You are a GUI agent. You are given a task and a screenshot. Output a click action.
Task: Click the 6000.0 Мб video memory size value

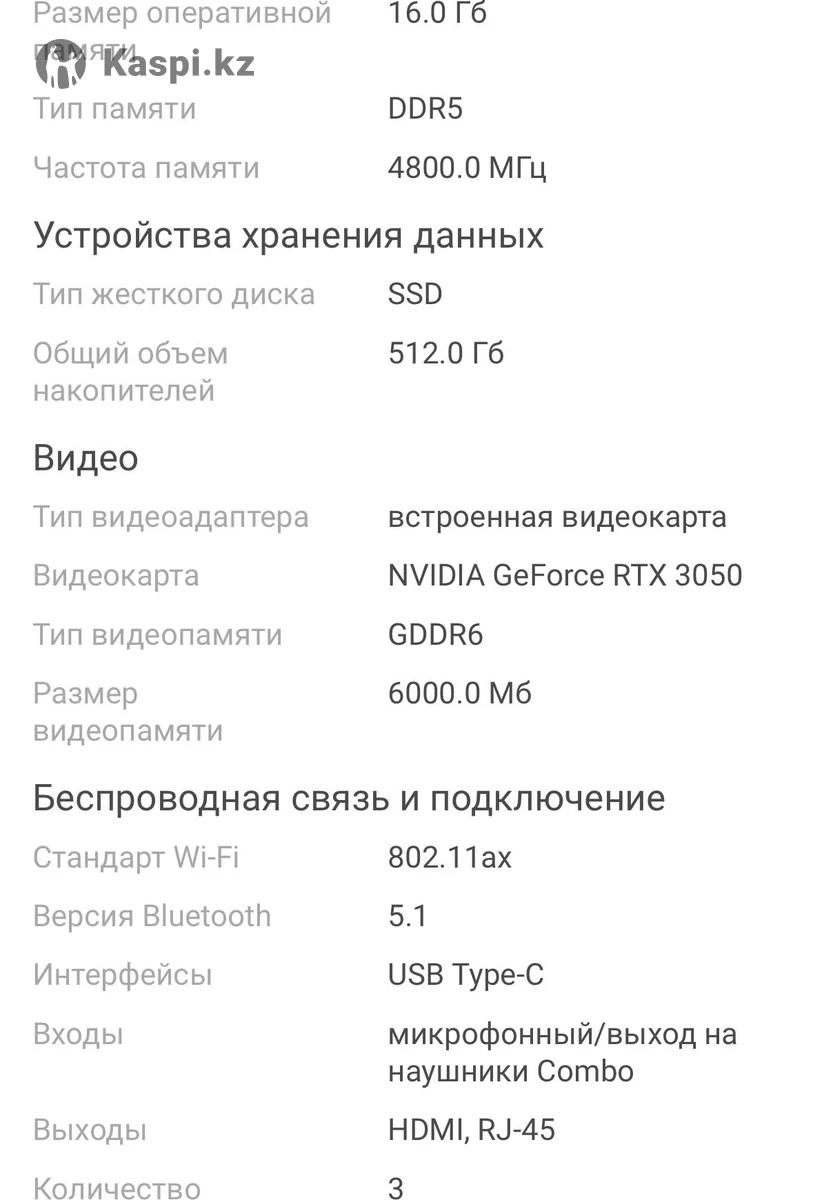pos(460,694)
